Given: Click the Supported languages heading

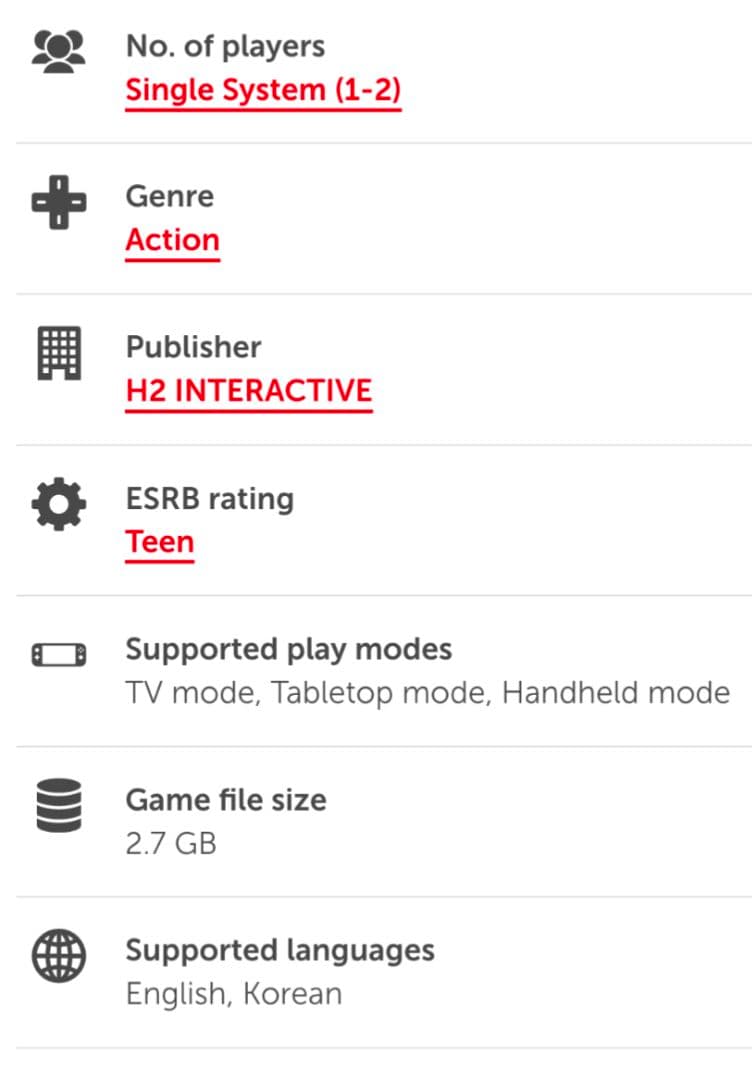Looking at the screenshot, I should pyautogui.click(x=279, y=950).
